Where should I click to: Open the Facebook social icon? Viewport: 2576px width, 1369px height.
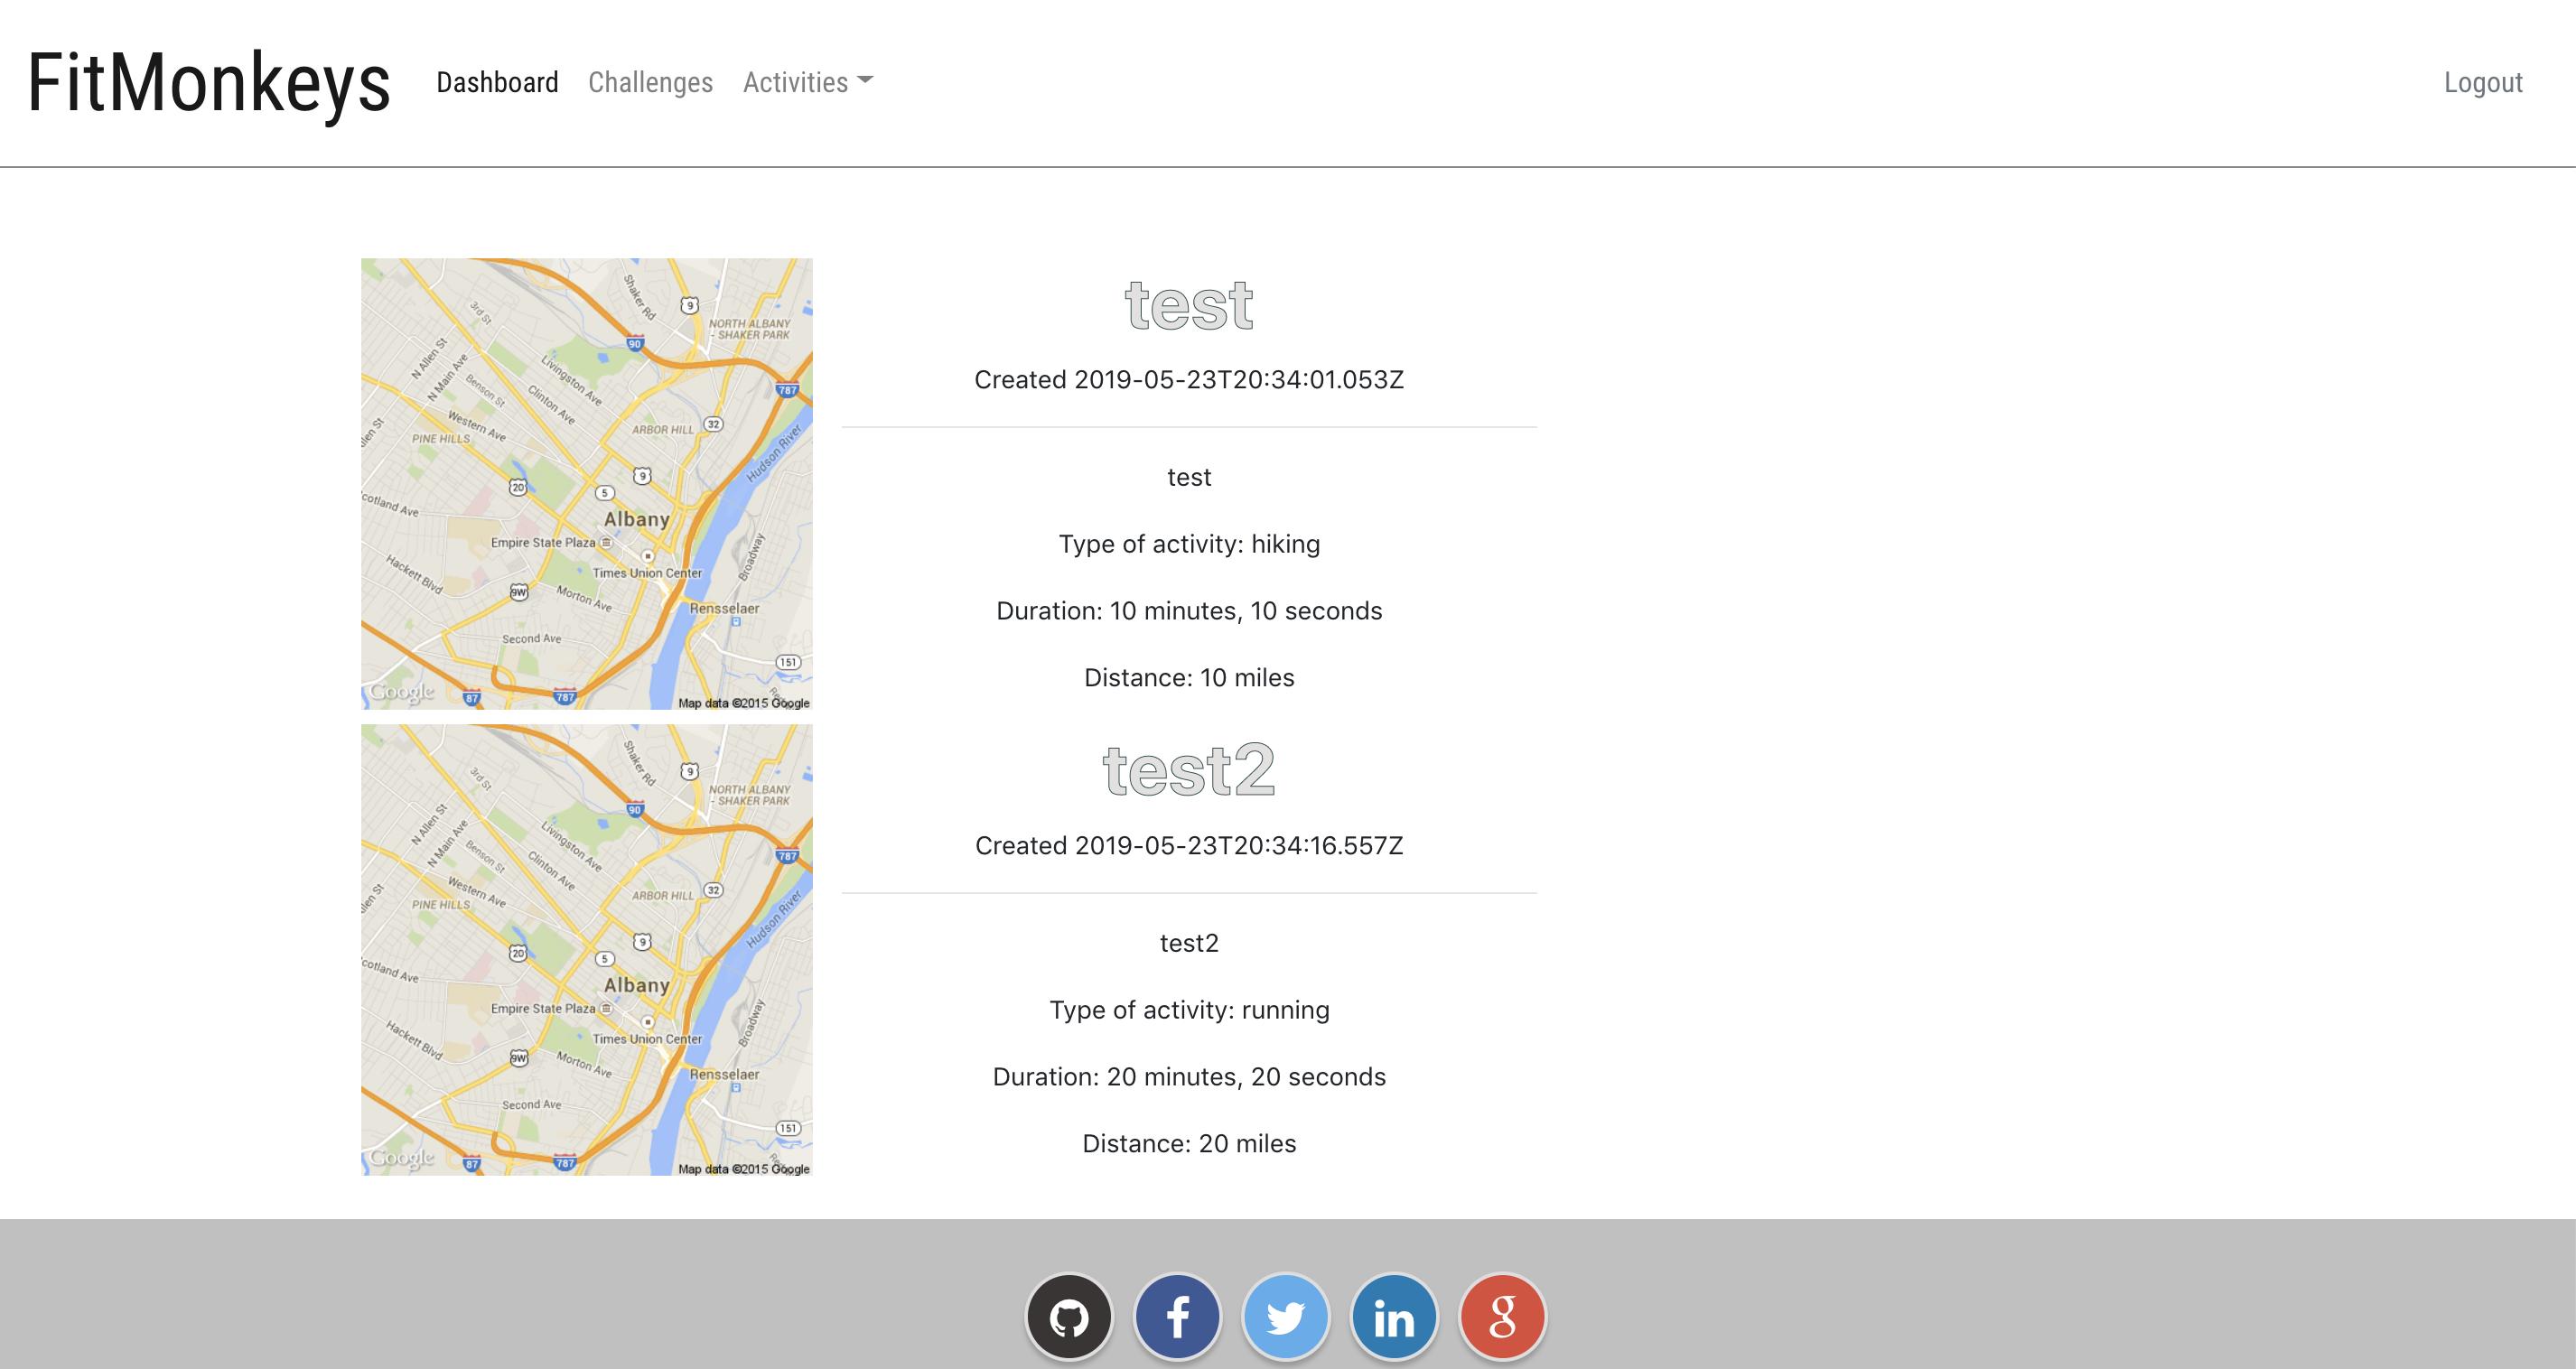(1177, 1317)
